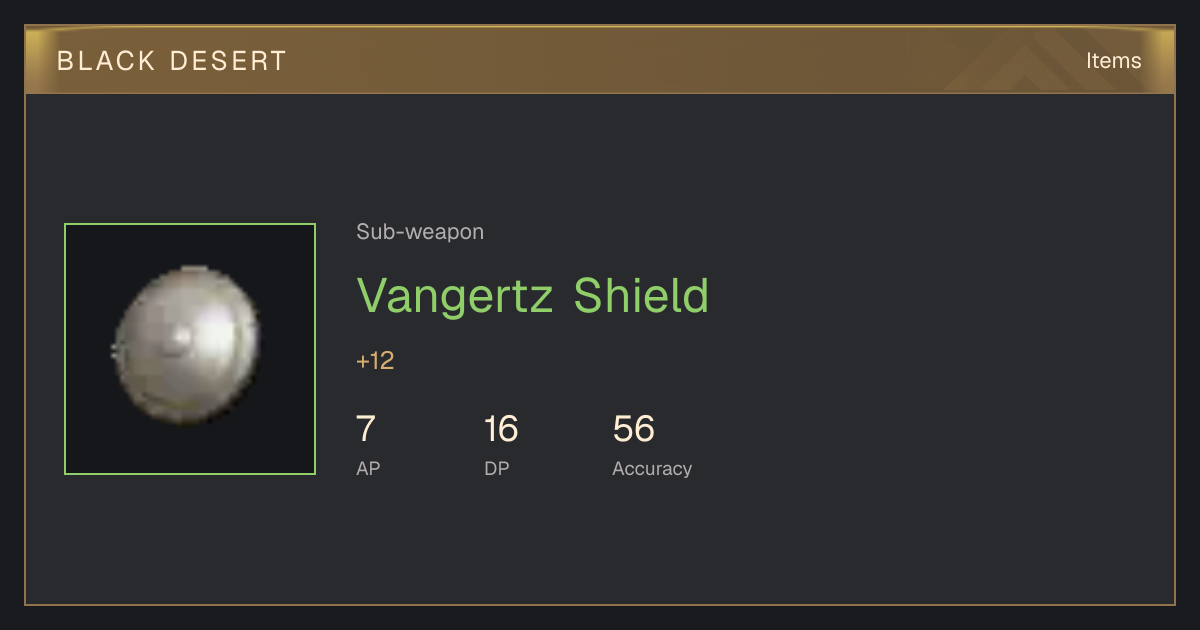Click the green-bordered item thumbnail frame
Screen dimensions: 1200x630
[190, 349]
